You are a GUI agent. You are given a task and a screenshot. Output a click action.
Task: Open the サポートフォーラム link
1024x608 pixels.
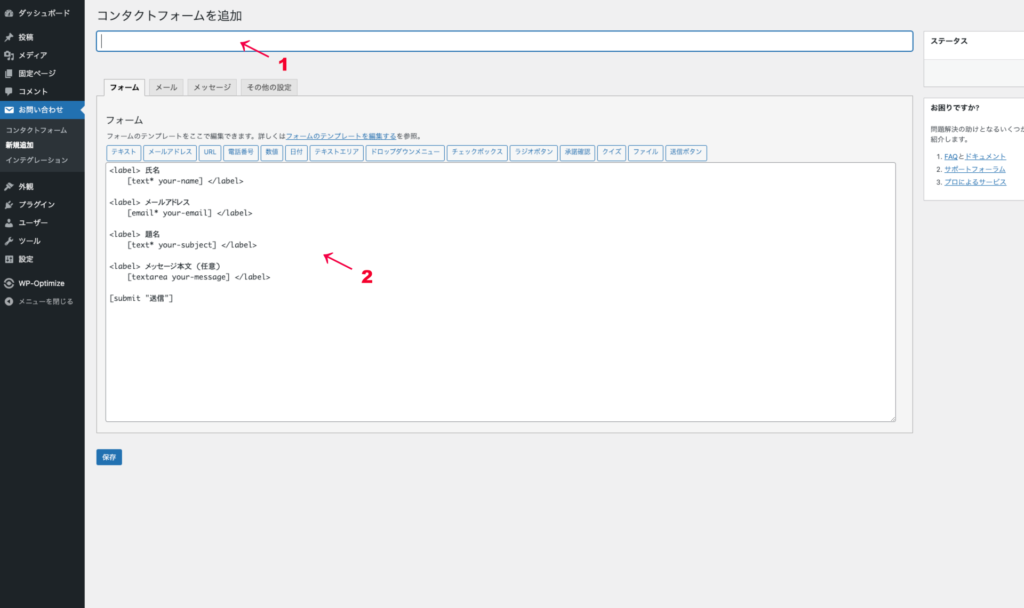click(975, 169)
